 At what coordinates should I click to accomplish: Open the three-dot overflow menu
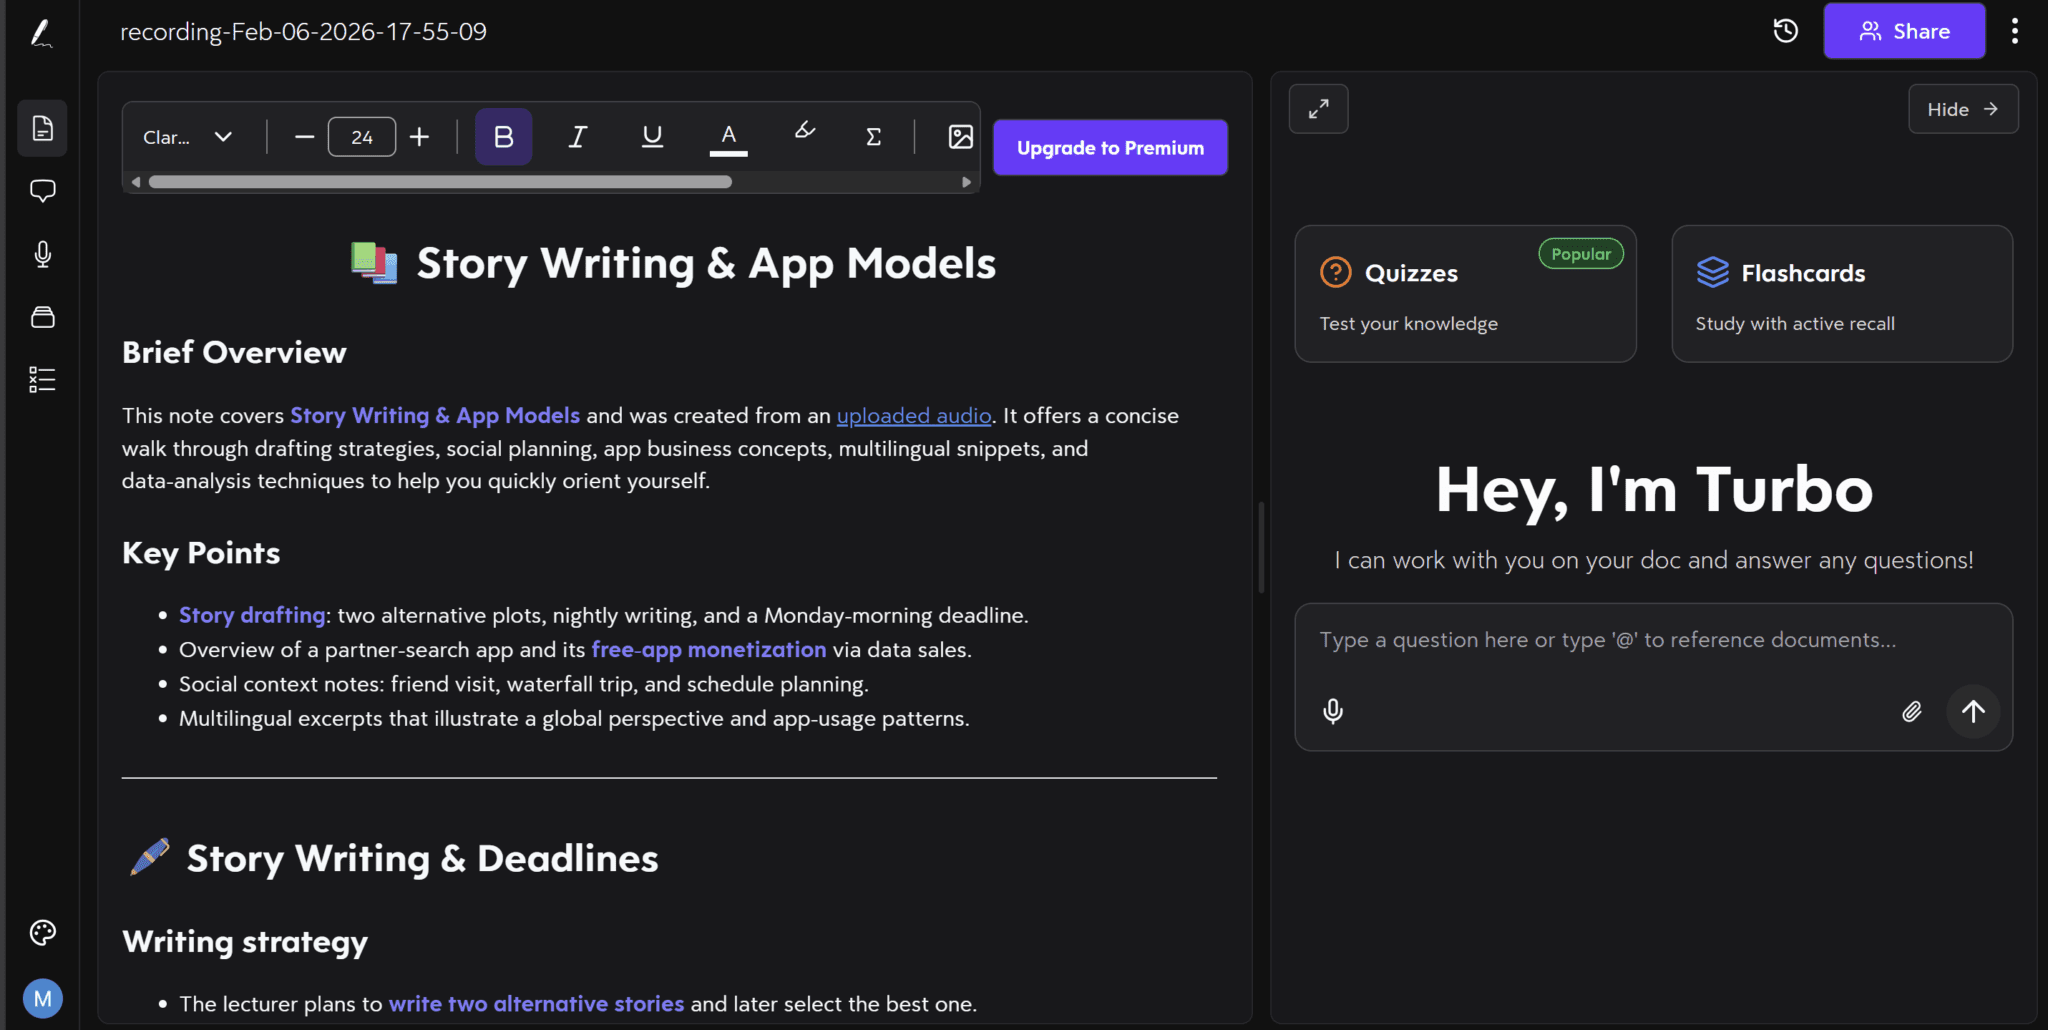(2014, 30)
